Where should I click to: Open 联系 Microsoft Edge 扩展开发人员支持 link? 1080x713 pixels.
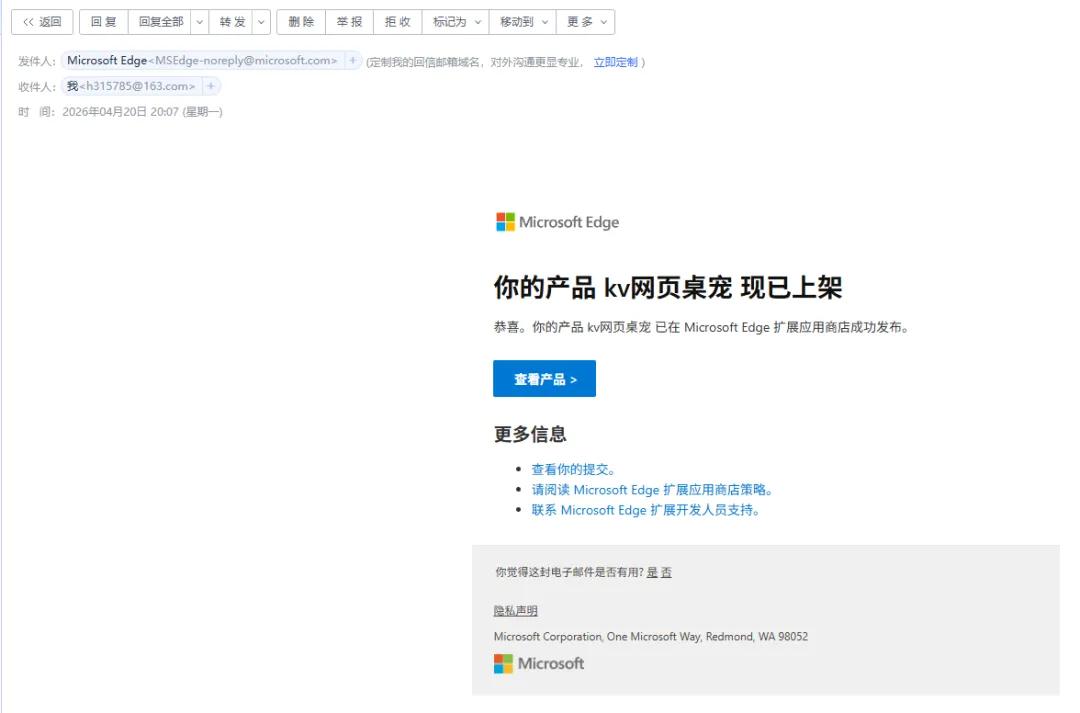click(645, 510)
